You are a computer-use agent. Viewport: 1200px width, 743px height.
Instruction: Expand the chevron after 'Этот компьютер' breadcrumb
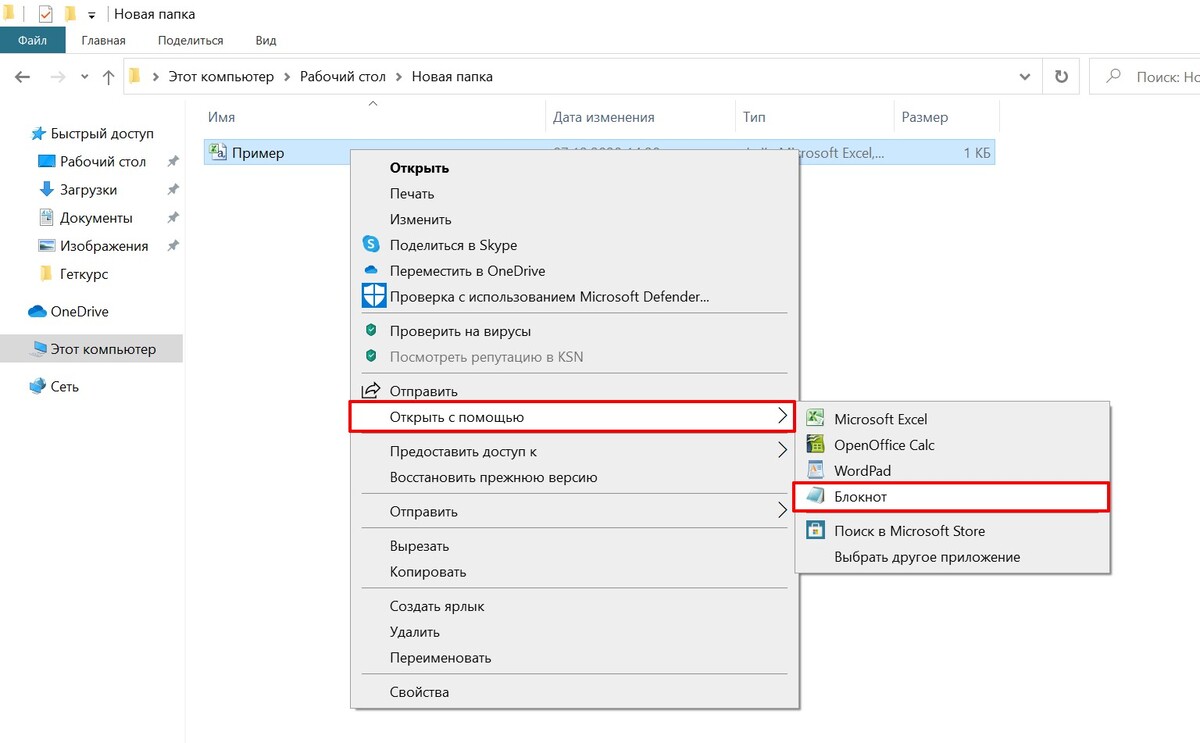pos(287,77)
